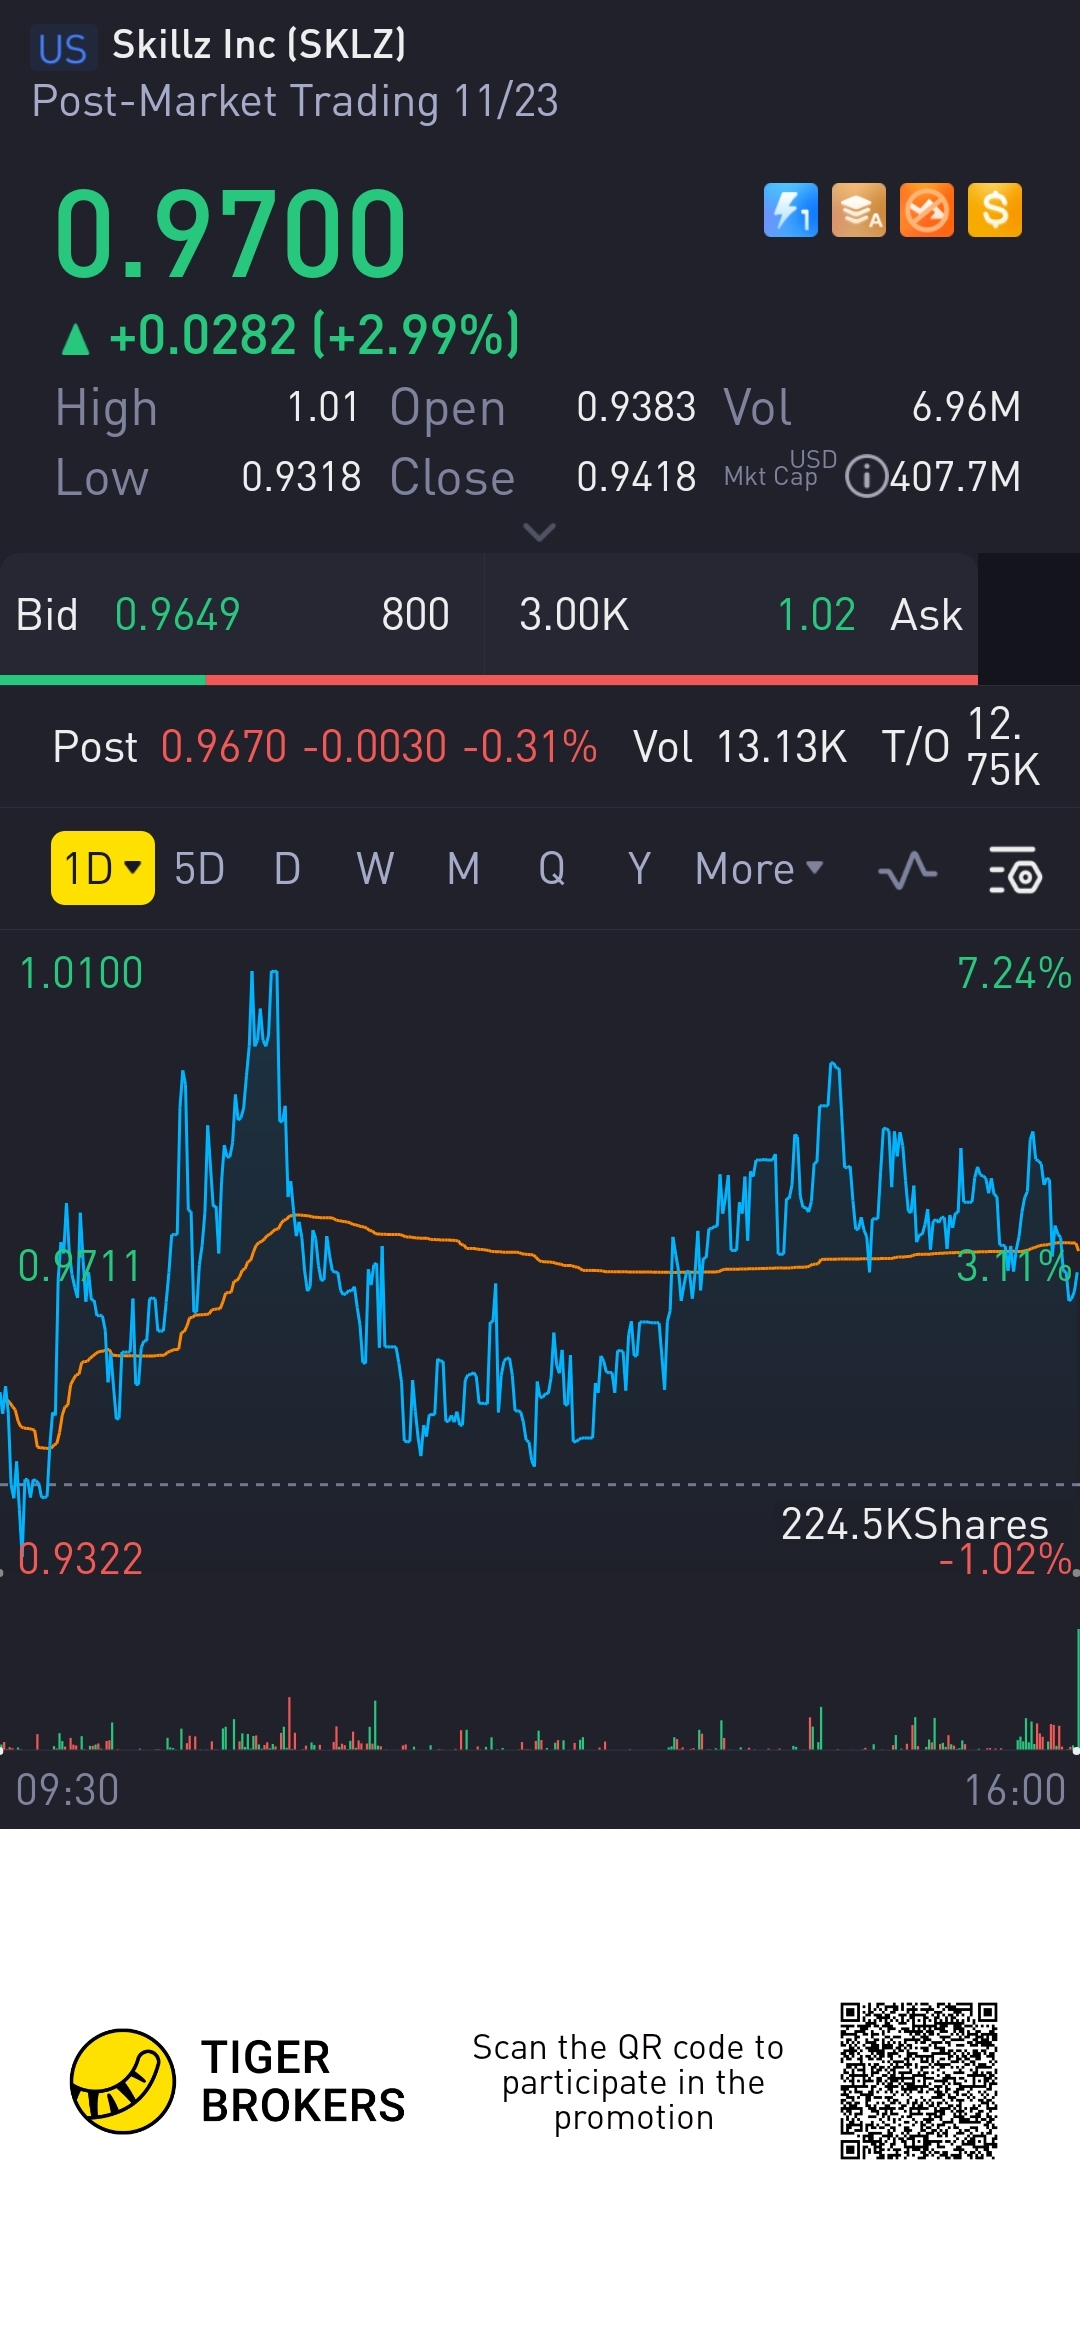Tap the Low 0.9318 value

pos(301,477)
